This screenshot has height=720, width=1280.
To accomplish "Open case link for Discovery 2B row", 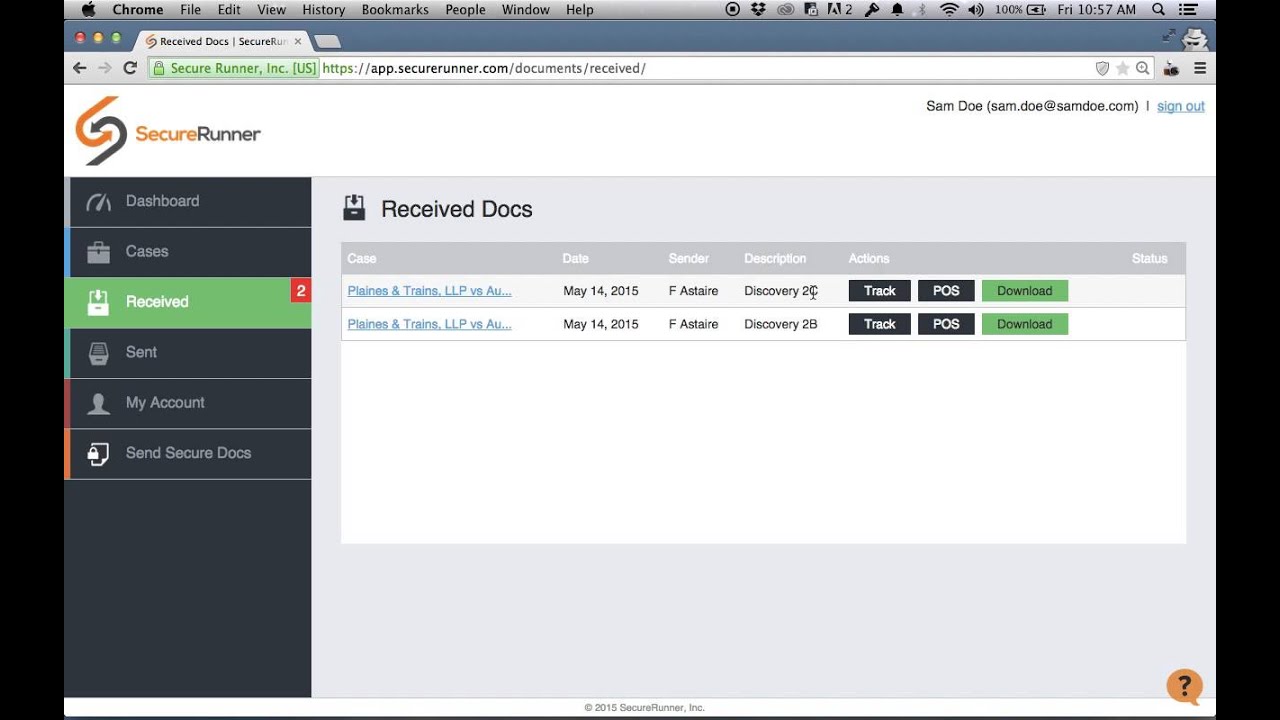I will click(429, 324).
